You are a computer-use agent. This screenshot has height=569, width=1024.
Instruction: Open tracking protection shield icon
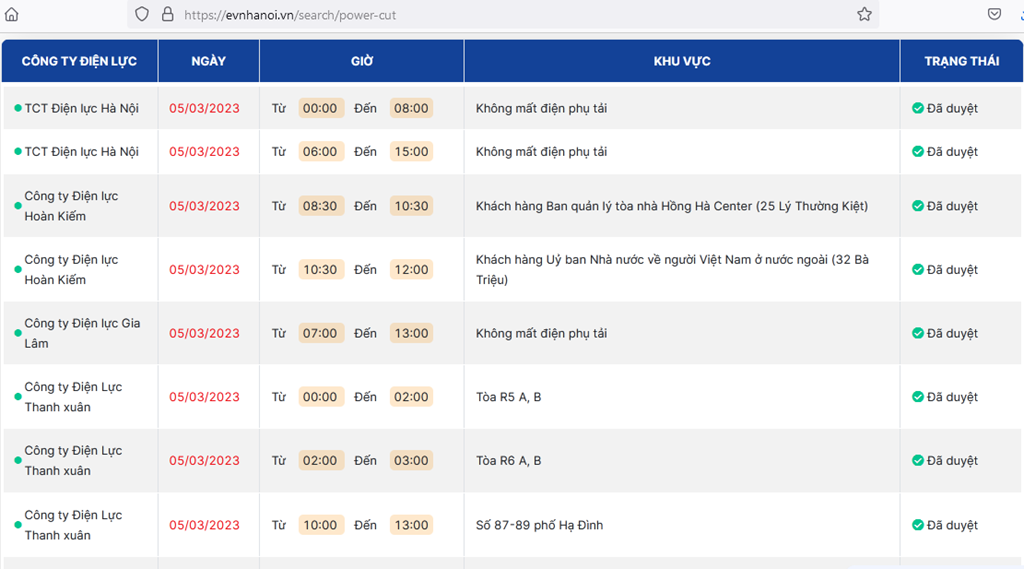pyautogui.click(x=142, y=14)
